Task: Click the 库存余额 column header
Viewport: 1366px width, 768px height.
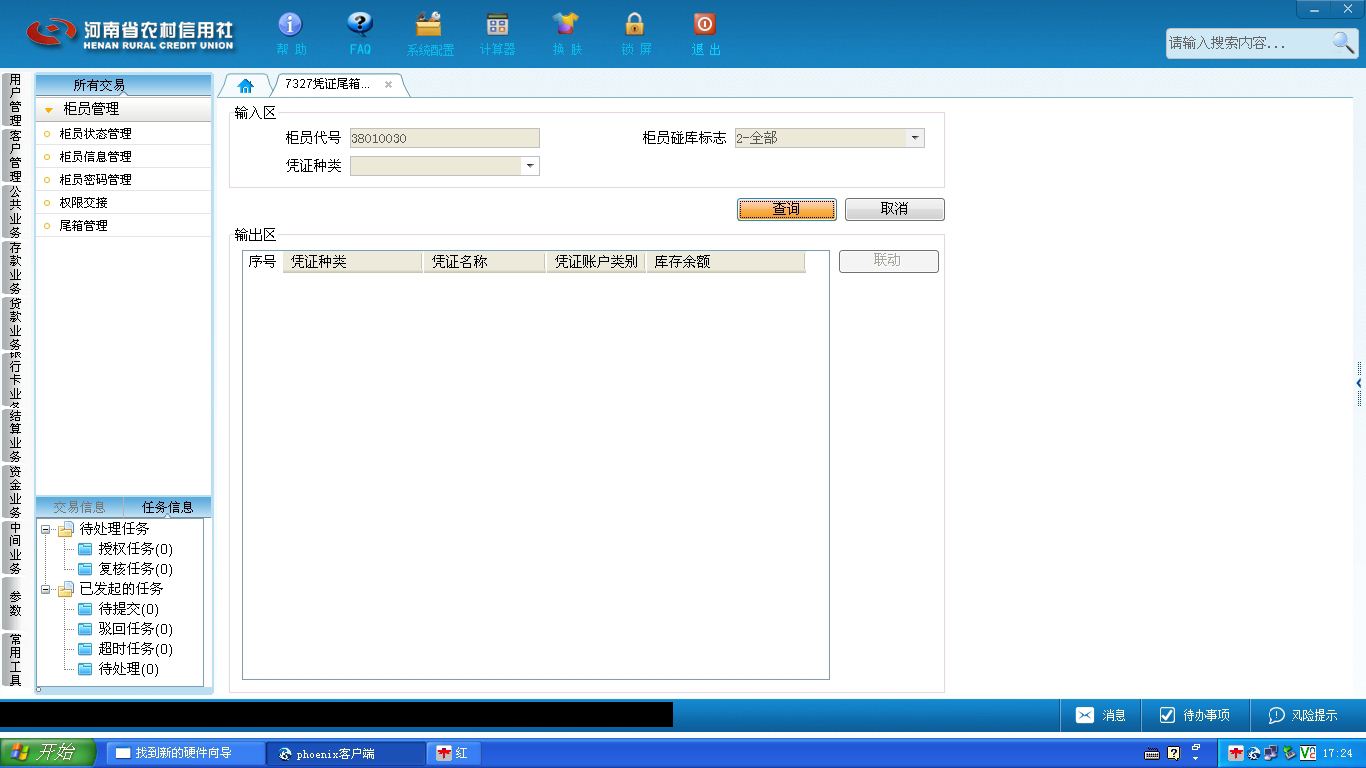Action: 725,262
